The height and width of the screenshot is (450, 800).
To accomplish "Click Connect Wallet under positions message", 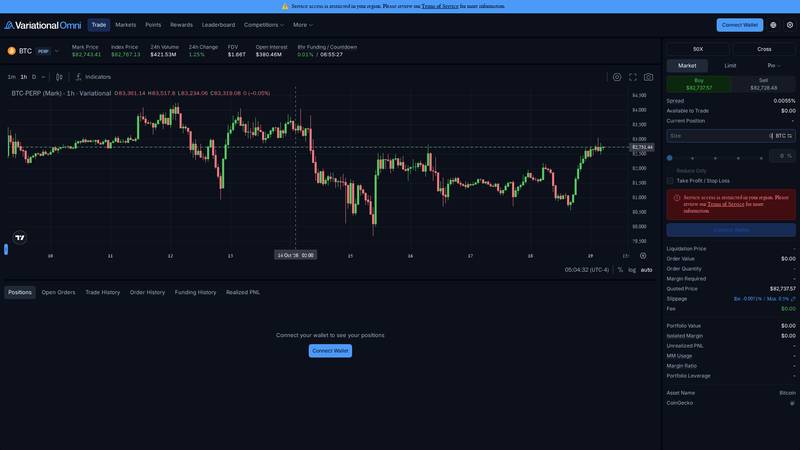I will tap(330, 351).
